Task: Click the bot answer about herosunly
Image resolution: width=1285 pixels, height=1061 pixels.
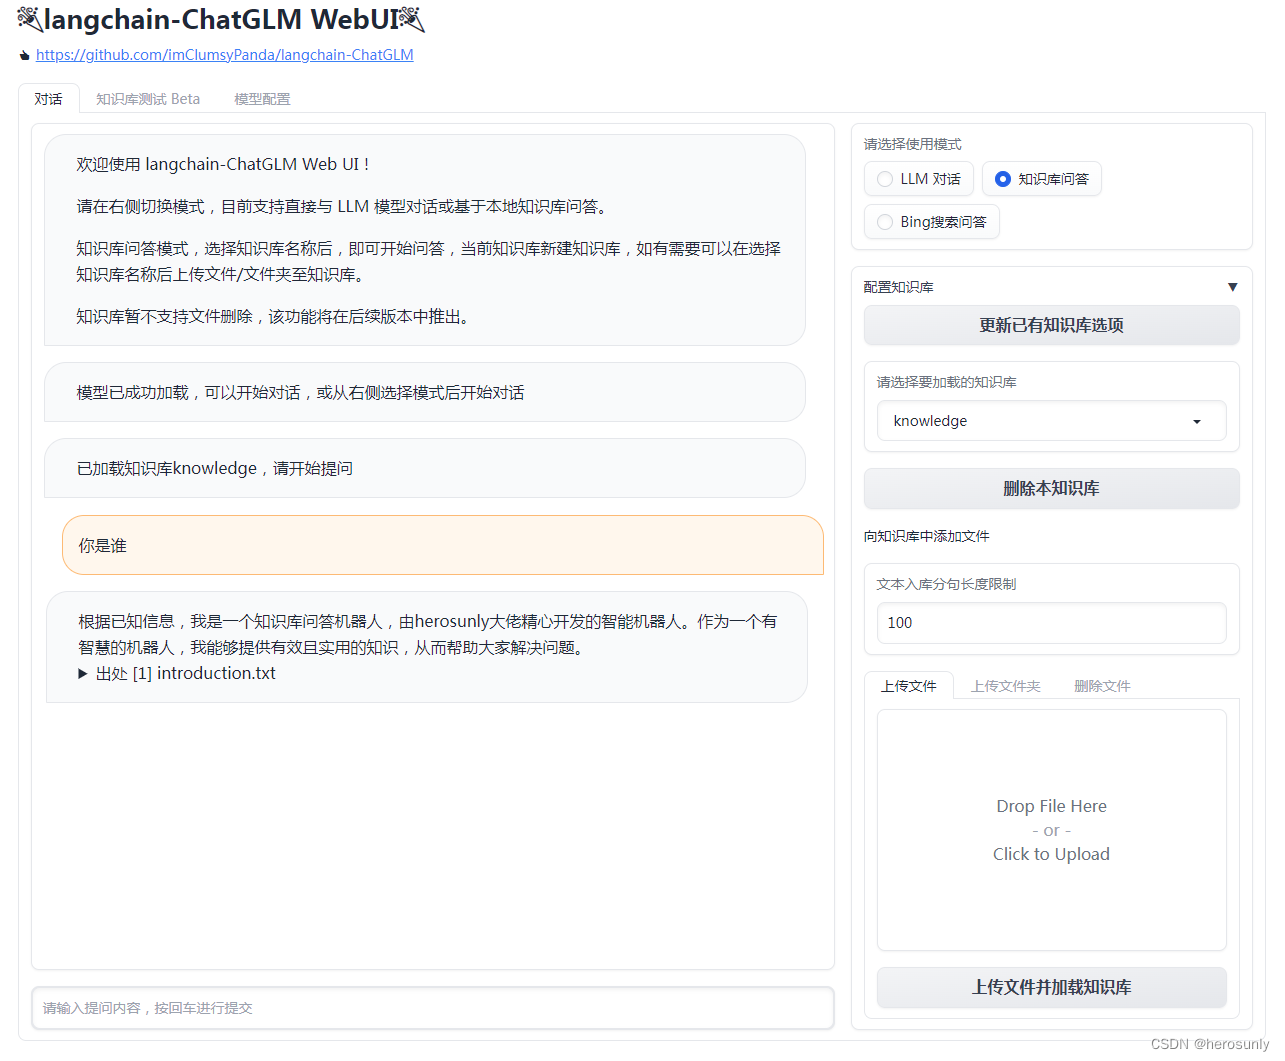Action: coord(427,647)
